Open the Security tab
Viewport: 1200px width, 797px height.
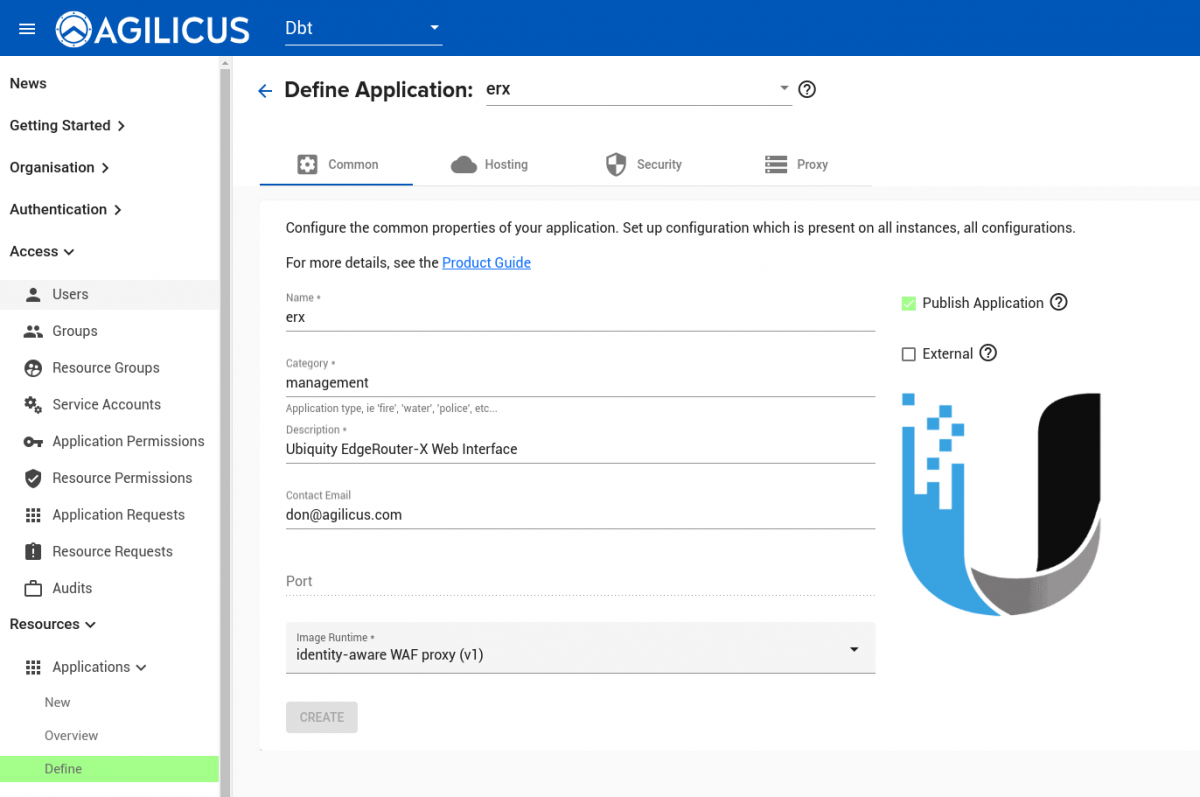(x=660, y=164)
